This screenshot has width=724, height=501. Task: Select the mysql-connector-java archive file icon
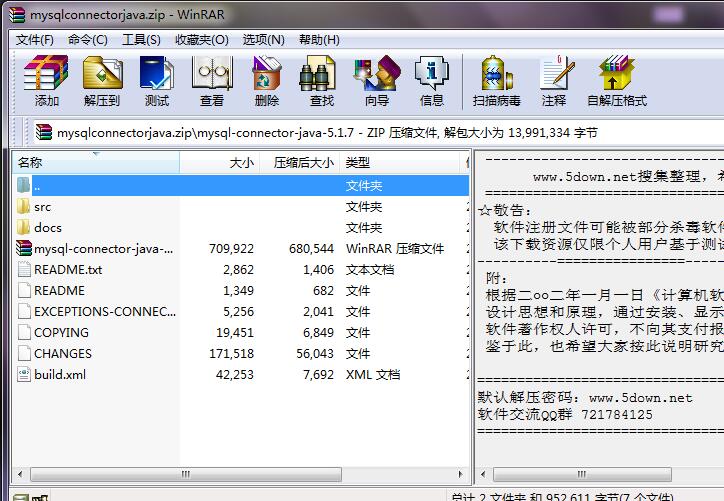24,248
